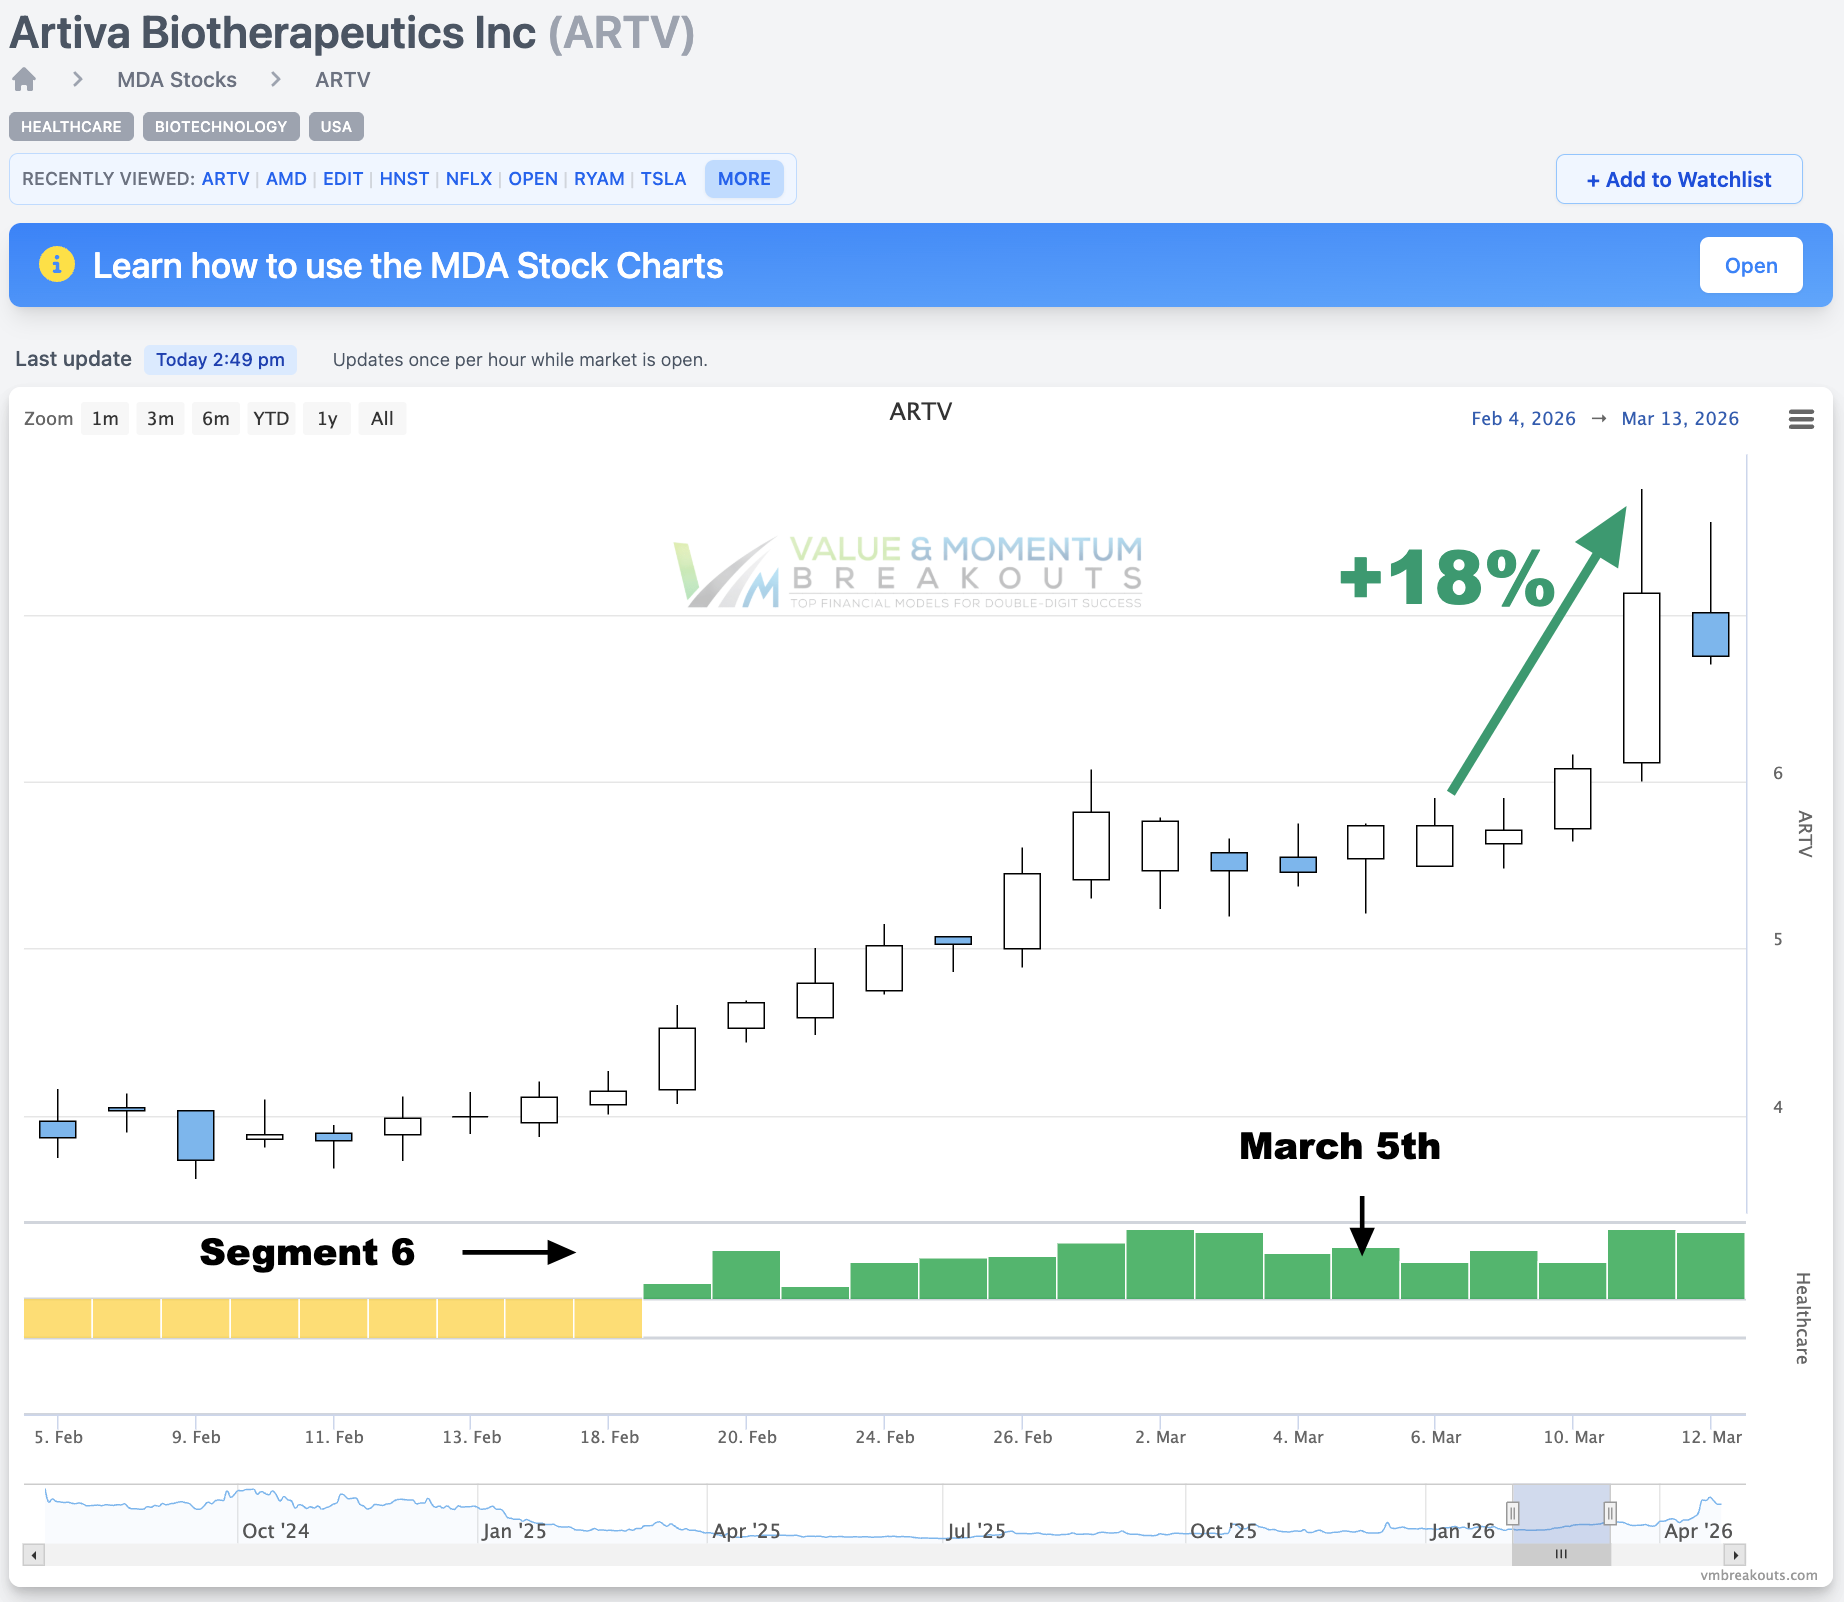This screenshot has height=1602, width=1844.
Task: Click the 2. Mar x-axis label
Action: click(1160, 1437)
